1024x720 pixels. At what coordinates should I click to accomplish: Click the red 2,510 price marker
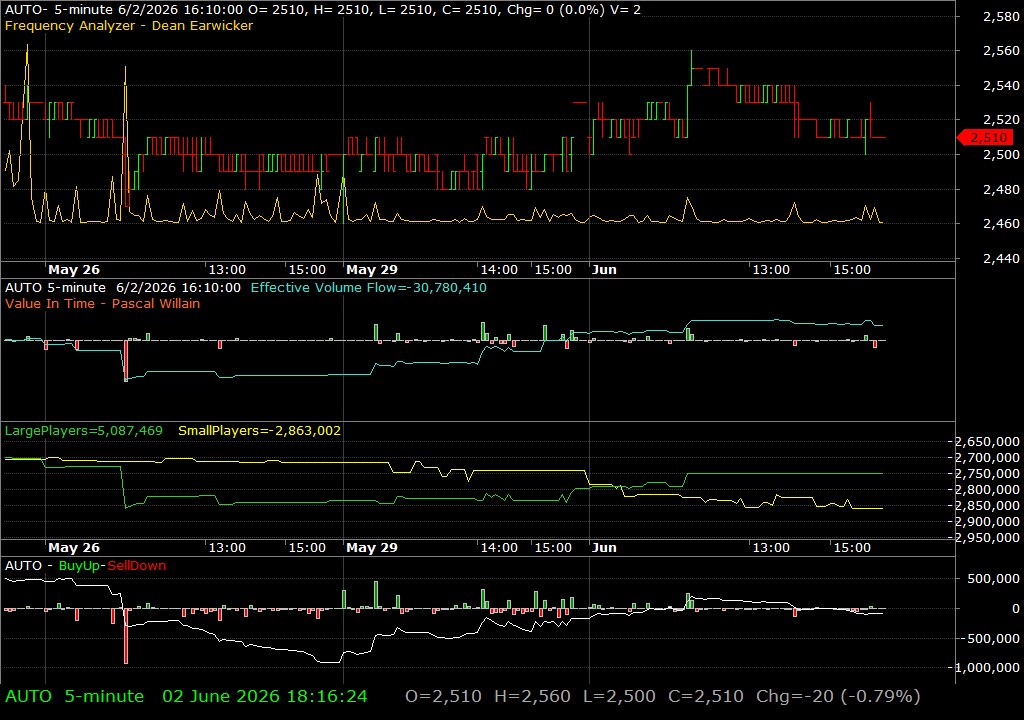[985, 137]
